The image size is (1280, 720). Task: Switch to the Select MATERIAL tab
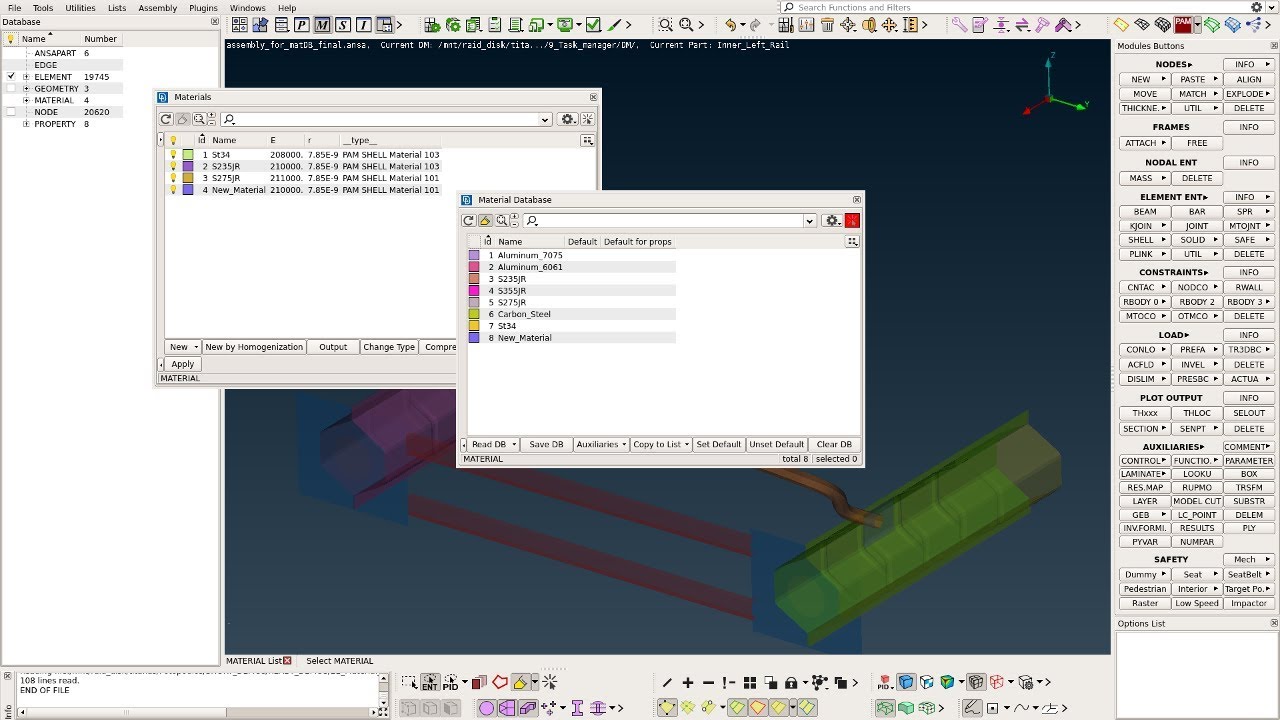coord(339,661)
